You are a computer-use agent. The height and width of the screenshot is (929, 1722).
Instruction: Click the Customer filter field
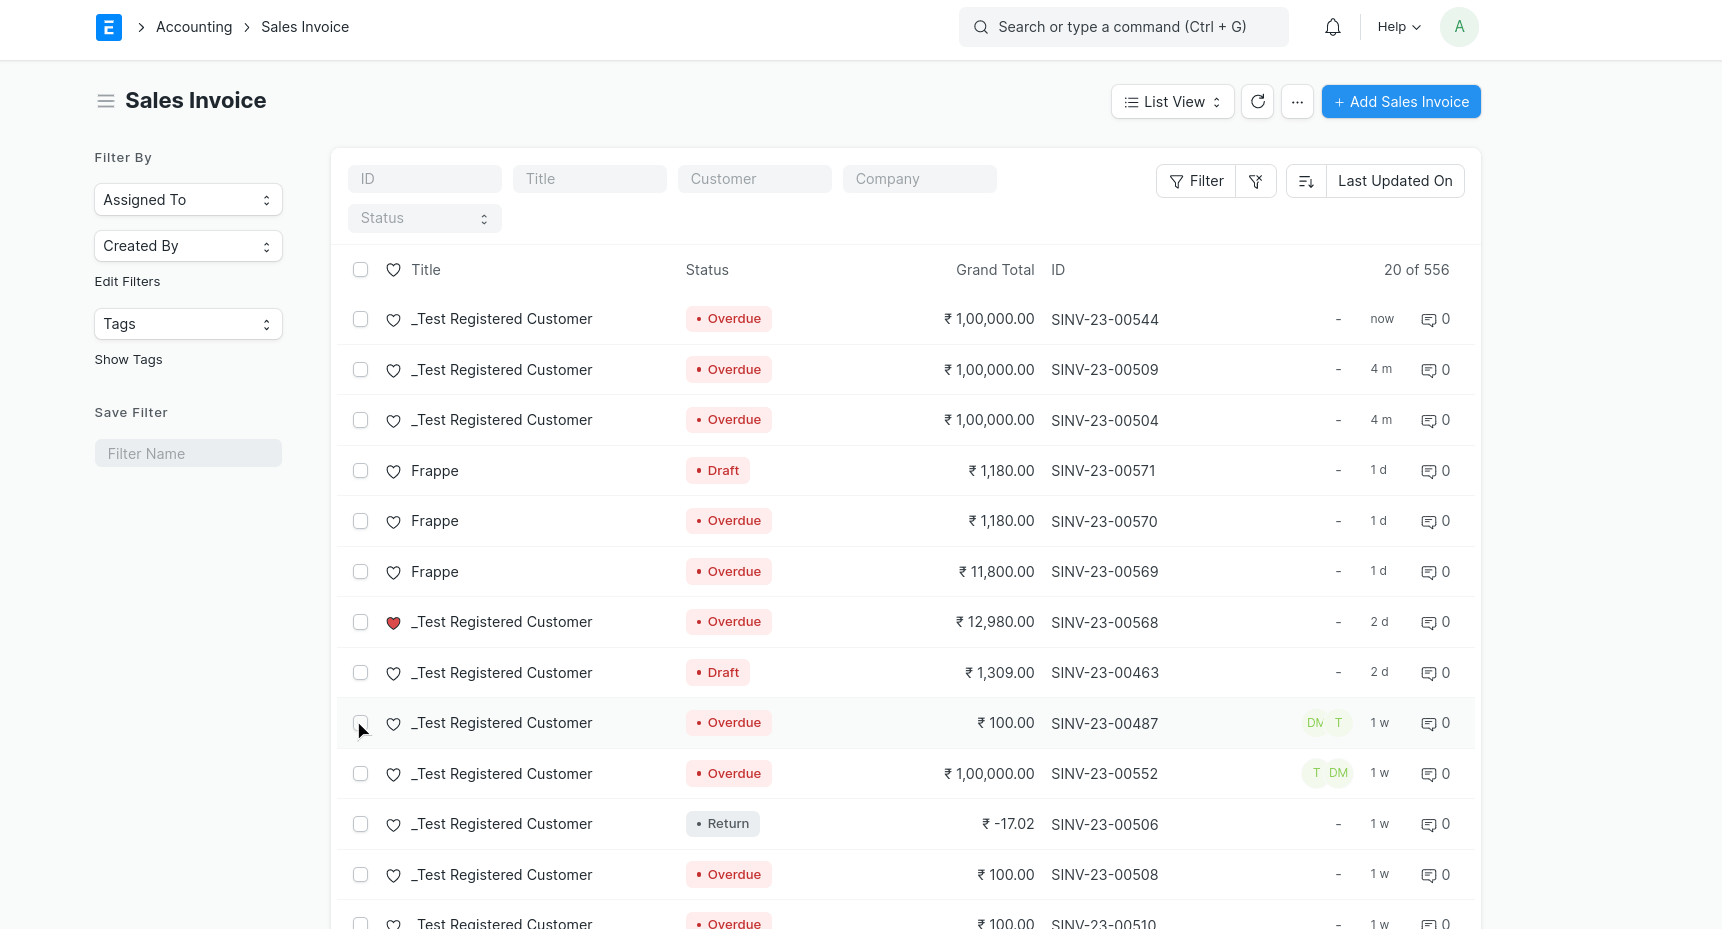point(755,179)
